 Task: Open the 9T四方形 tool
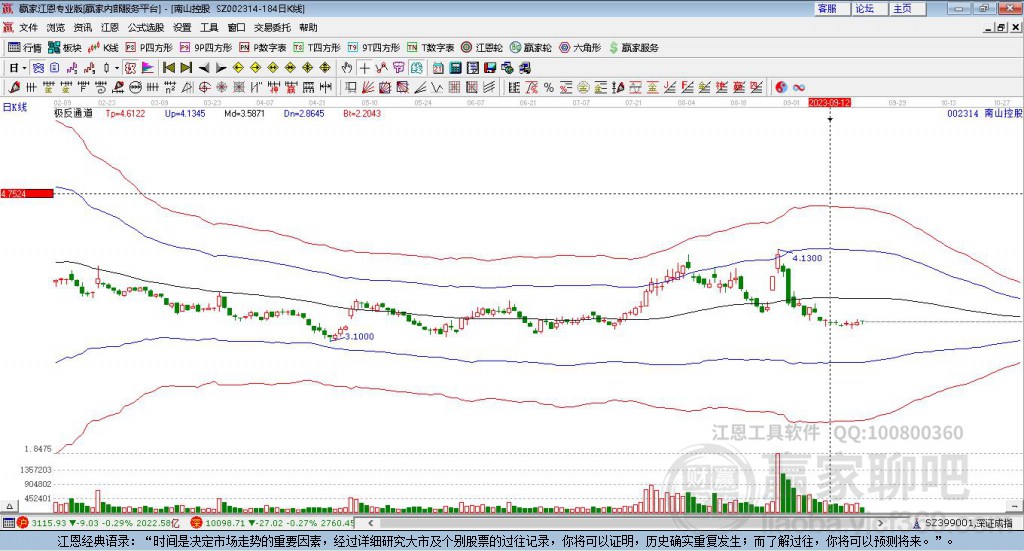coord(374,48)
